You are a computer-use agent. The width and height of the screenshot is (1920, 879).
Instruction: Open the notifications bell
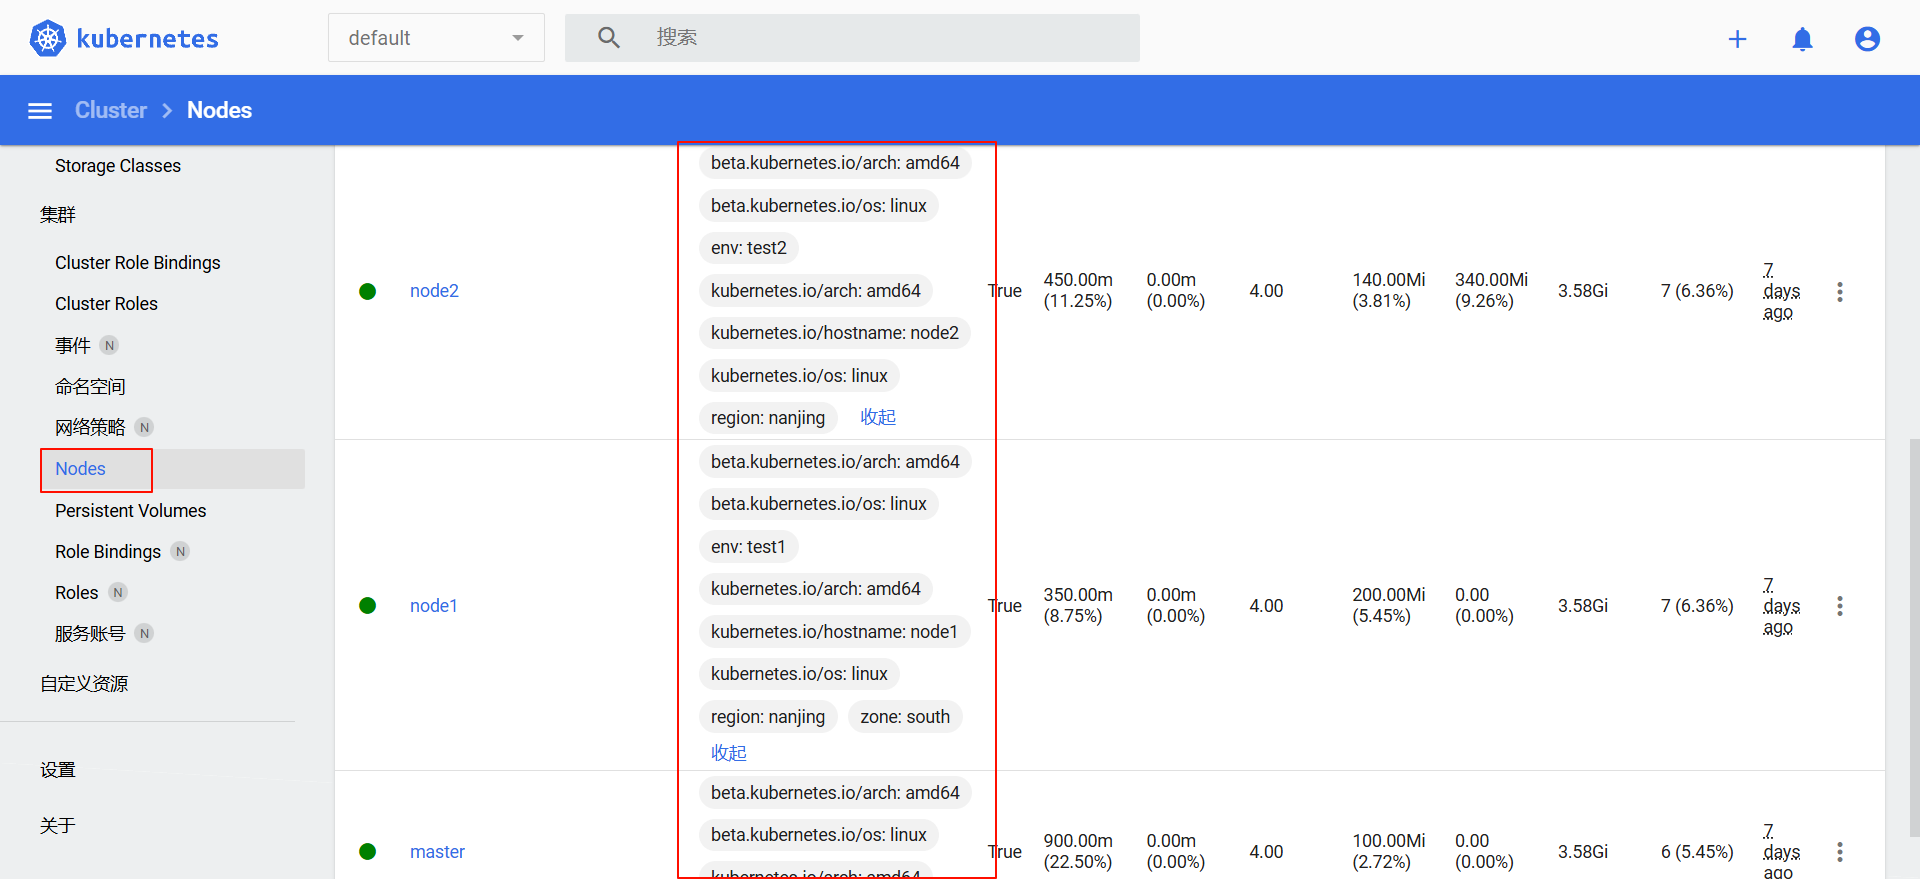point(1802,39)
